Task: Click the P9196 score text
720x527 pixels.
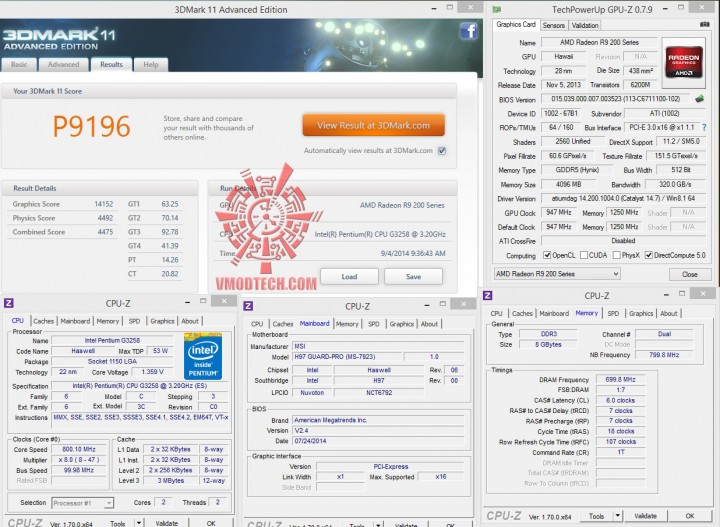Action: tap(91, 126)
